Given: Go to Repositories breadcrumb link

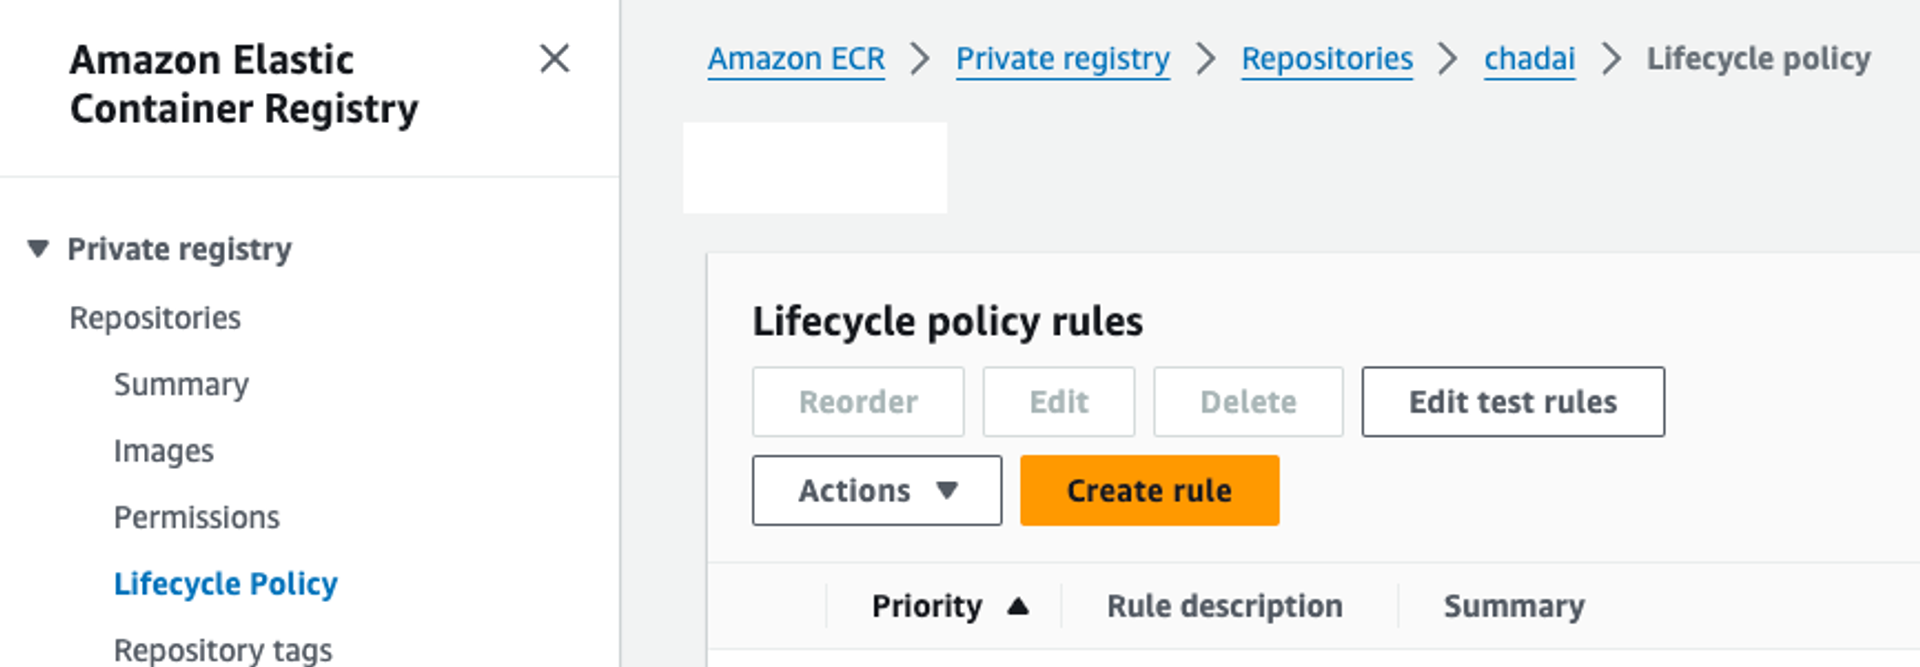Looking at the screenshot, I should coord(1327,59).
